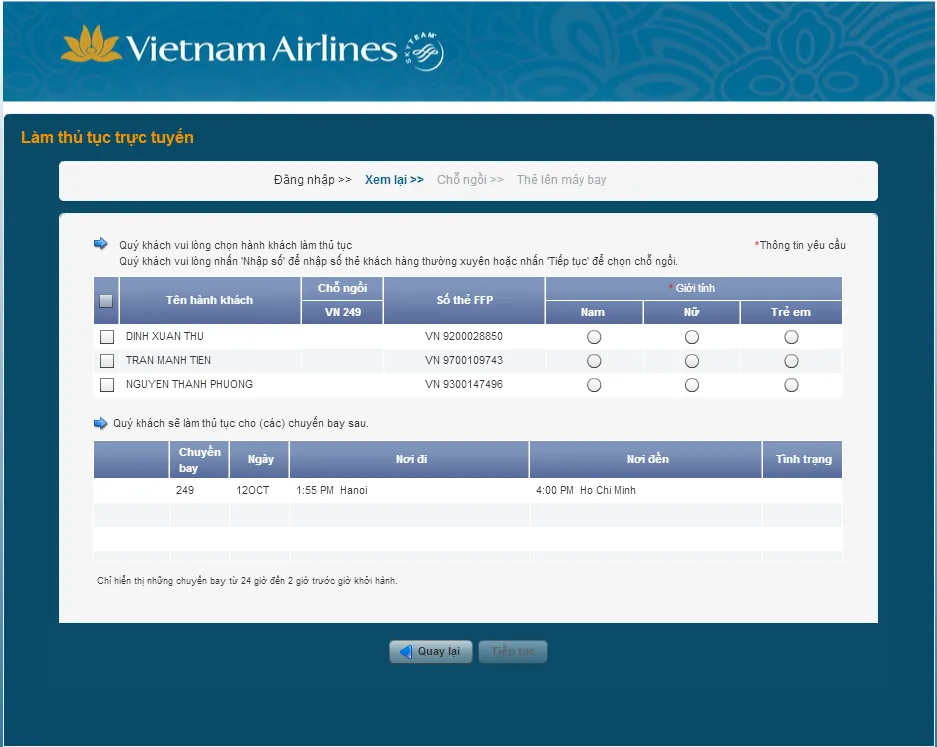937x747 pixels.
Task: Check the box for NGUYEN THANH PHUONG
Action: [107, 385]
